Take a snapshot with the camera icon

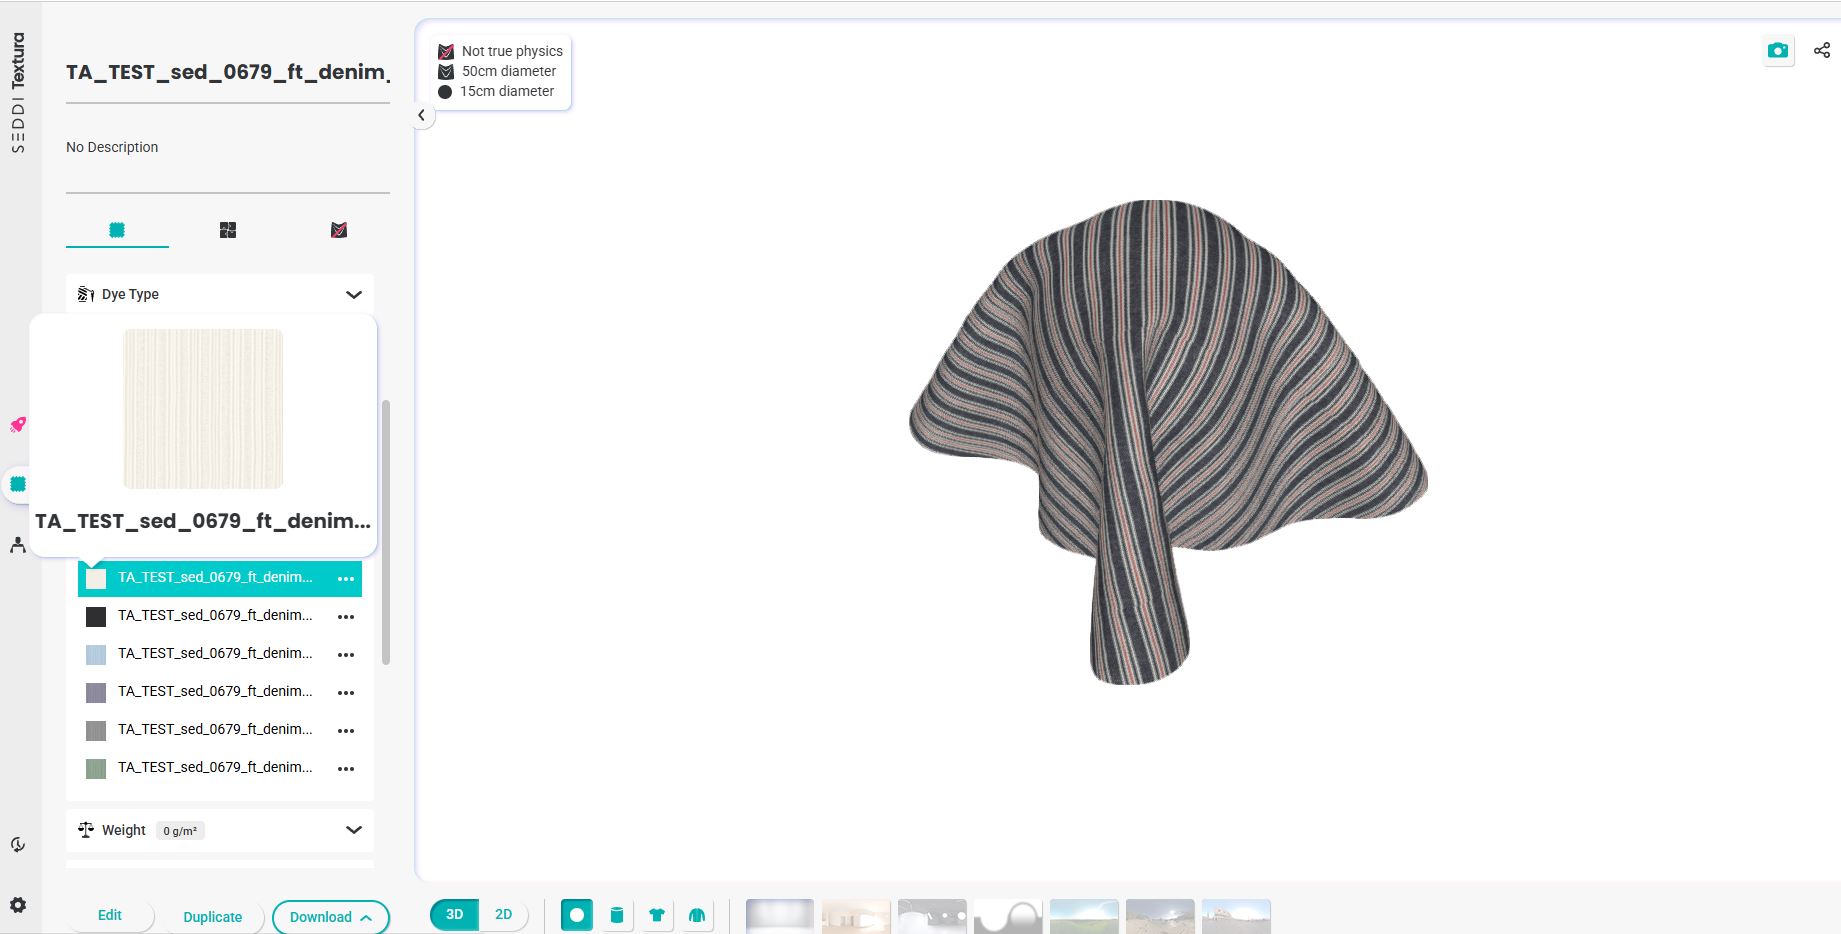coord(1777,51)
